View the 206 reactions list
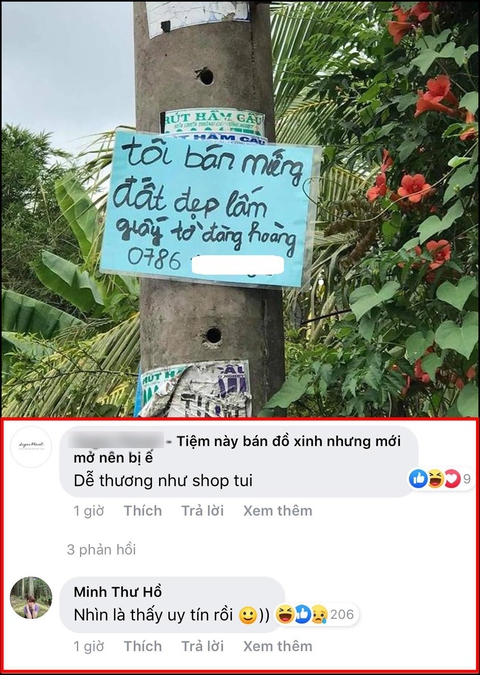The width and height of the screenshot is (480, 675). (x=342, y=614)
